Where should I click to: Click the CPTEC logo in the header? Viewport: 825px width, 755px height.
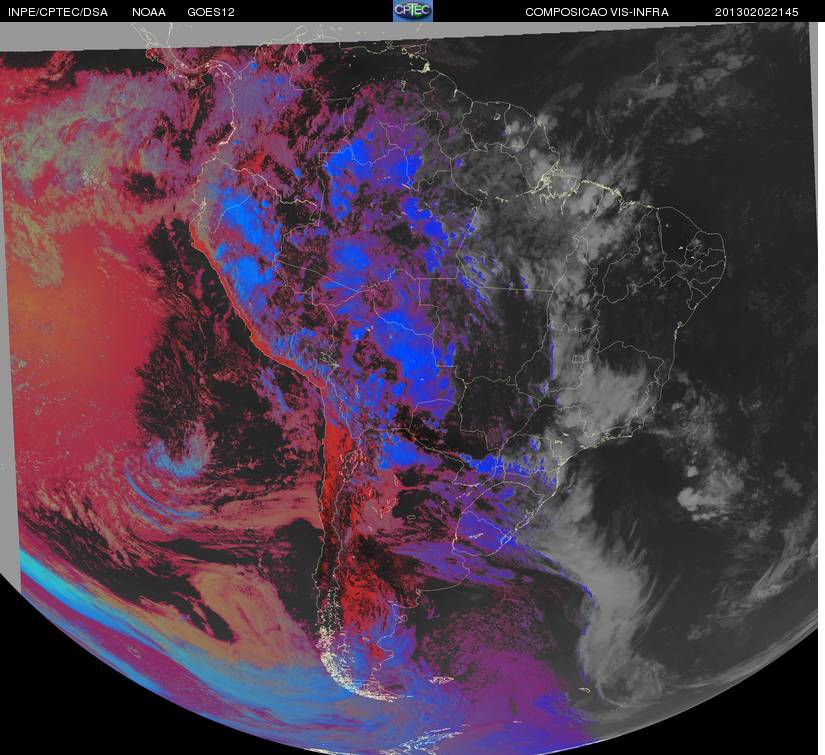click(x=413, y=11)
